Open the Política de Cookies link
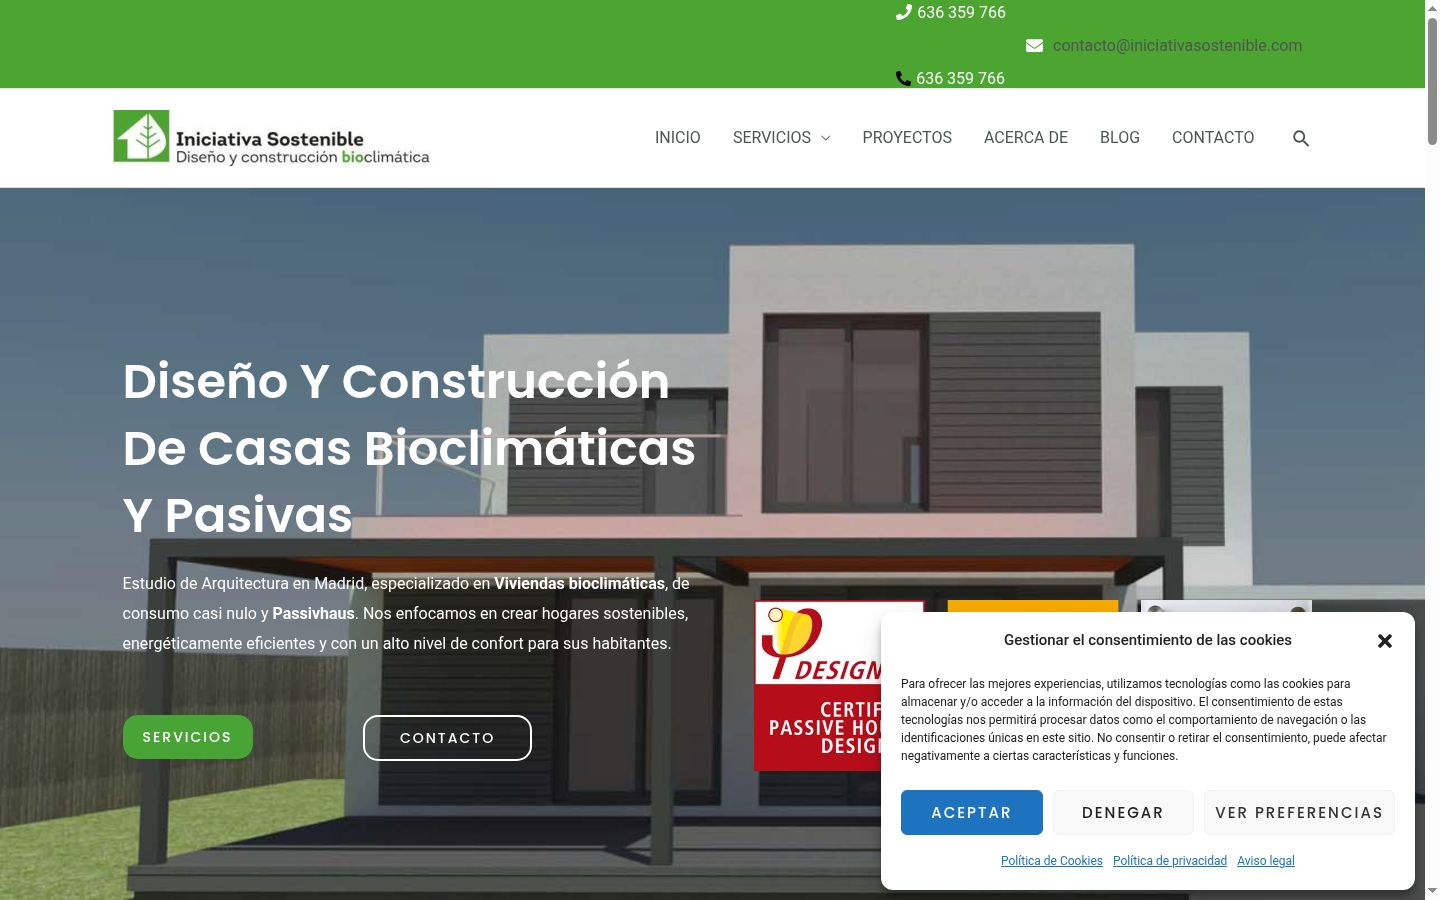1440x900 pixels. [1052, 861]
